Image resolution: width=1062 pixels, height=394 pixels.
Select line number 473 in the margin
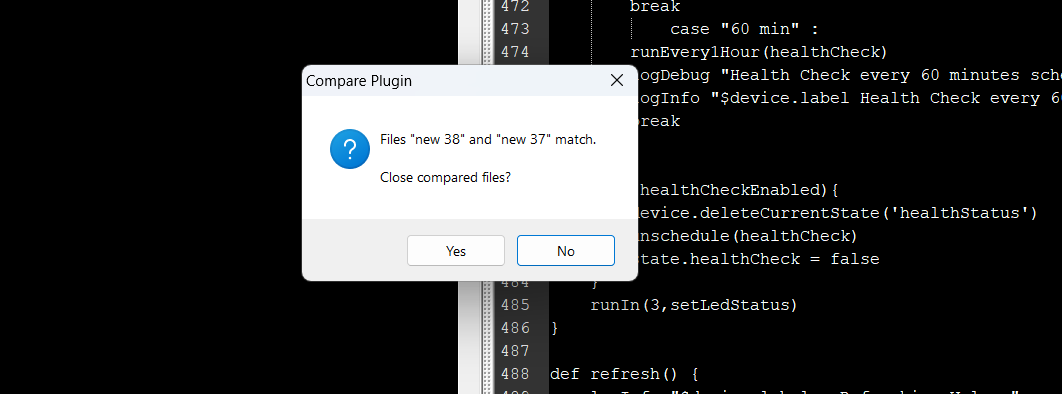coord(515,29)
